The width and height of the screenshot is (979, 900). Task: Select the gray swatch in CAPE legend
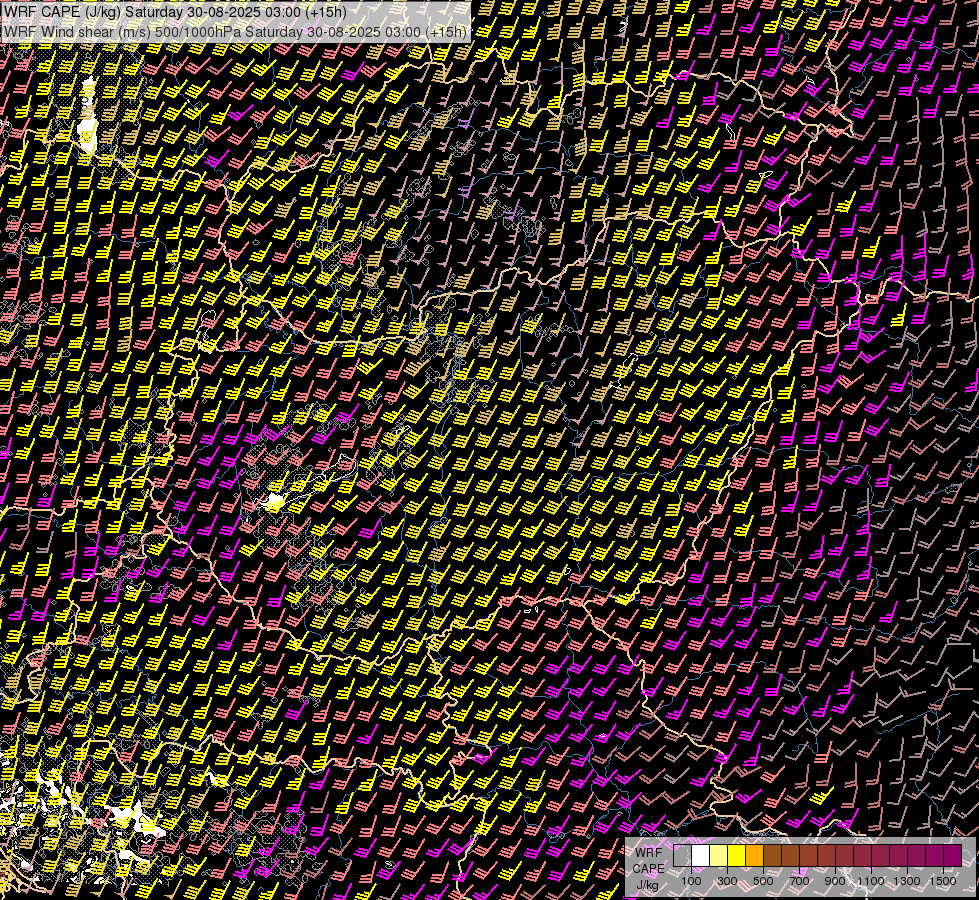[682, 855]
